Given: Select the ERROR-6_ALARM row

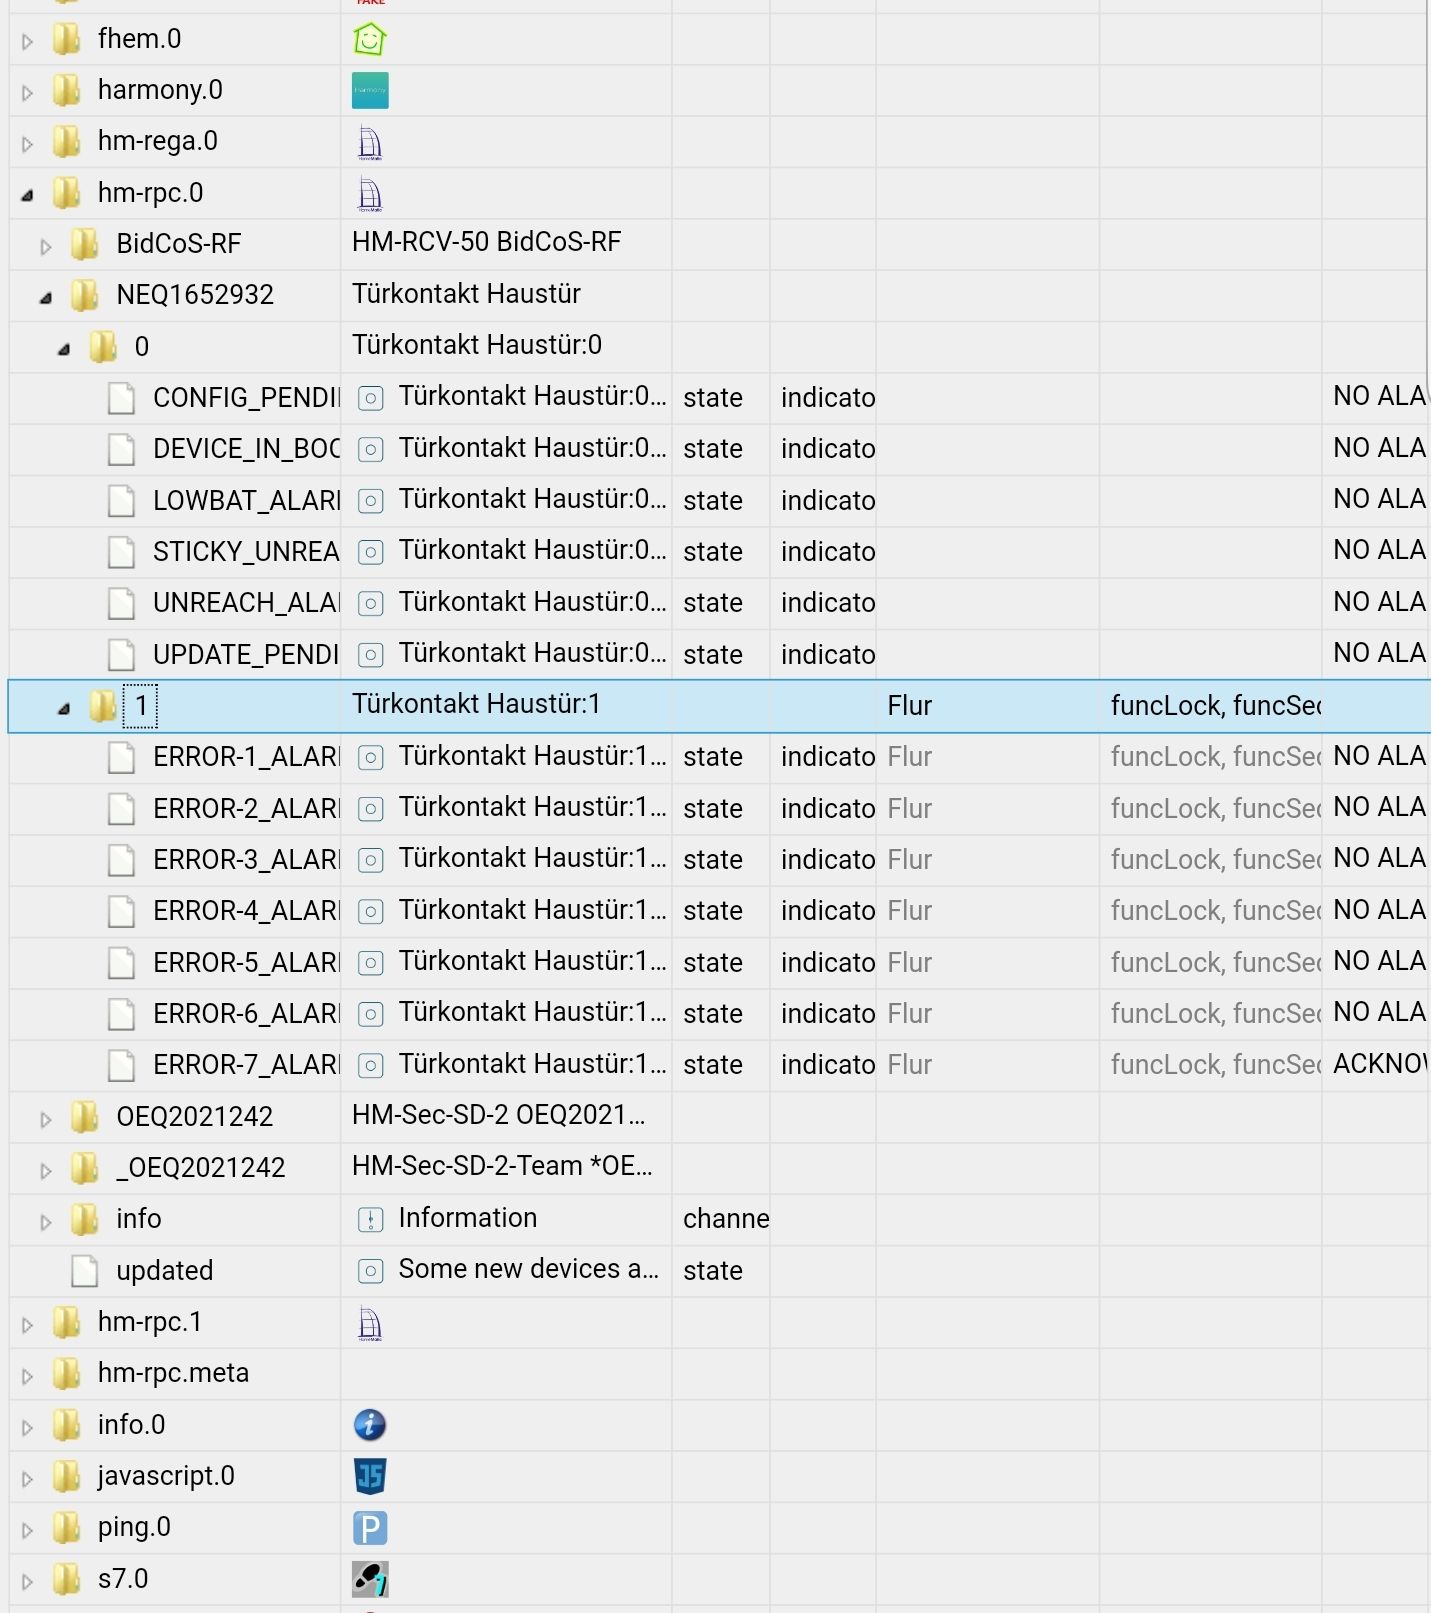Looking at the screenshot, I should click(x=719, y=1013).
